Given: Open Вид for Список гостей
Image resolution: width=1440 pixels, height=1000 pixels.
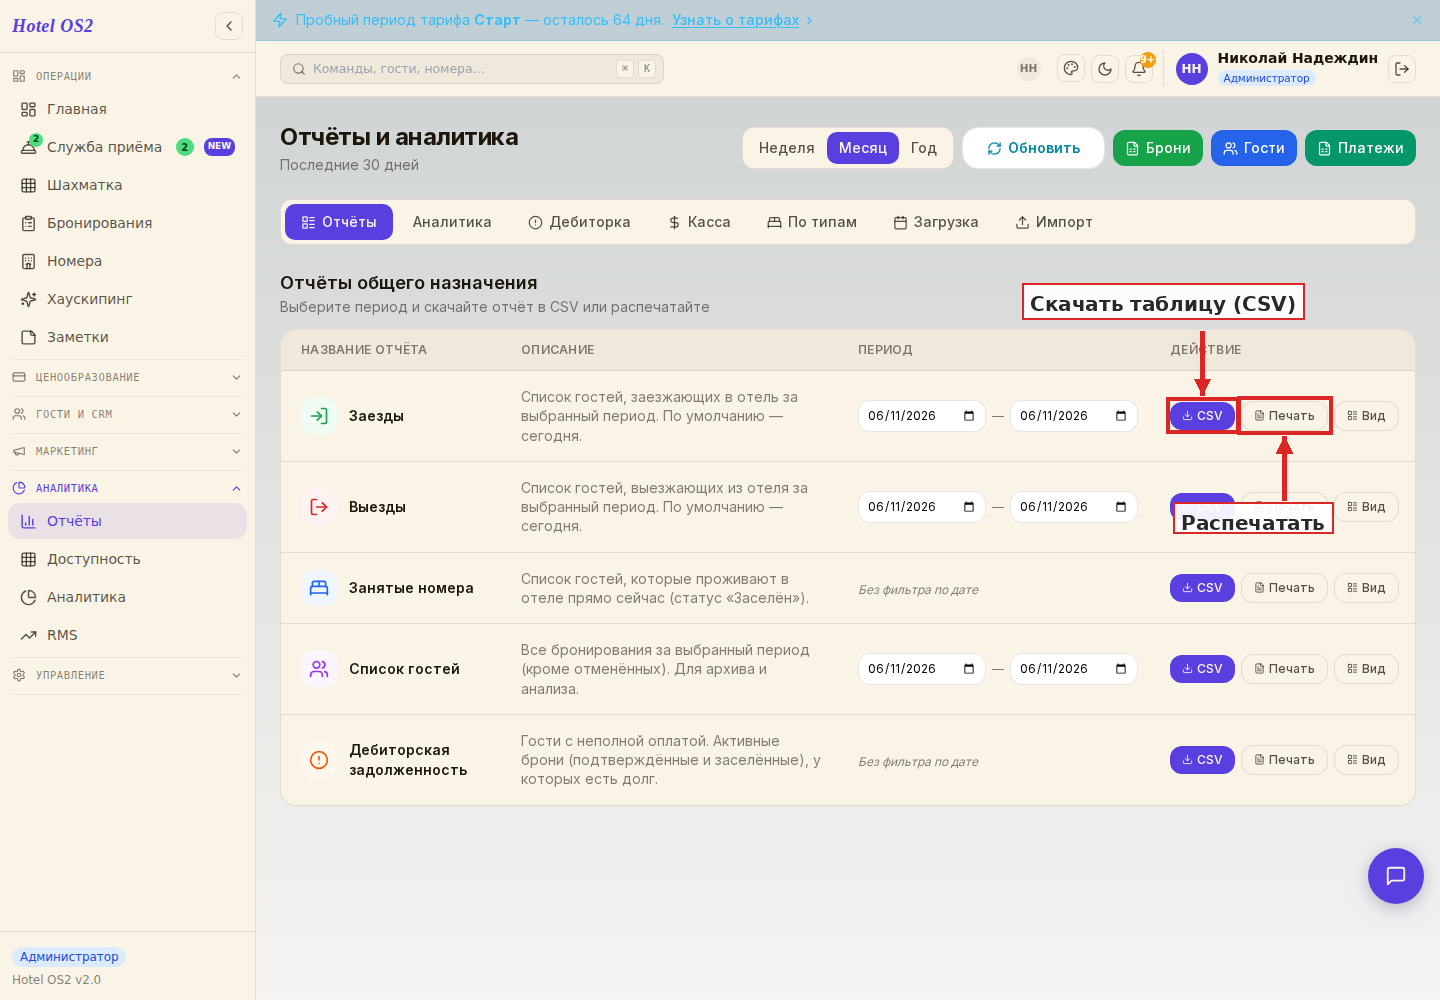Looking at the screenshot, I should [1366, 669].
